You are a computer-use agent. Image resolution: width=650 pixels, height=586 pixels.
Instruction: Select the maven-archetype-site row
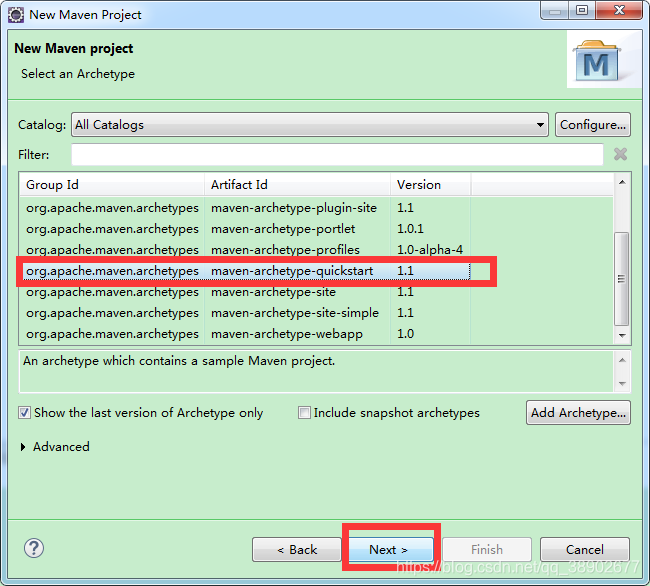coord(245,292)
